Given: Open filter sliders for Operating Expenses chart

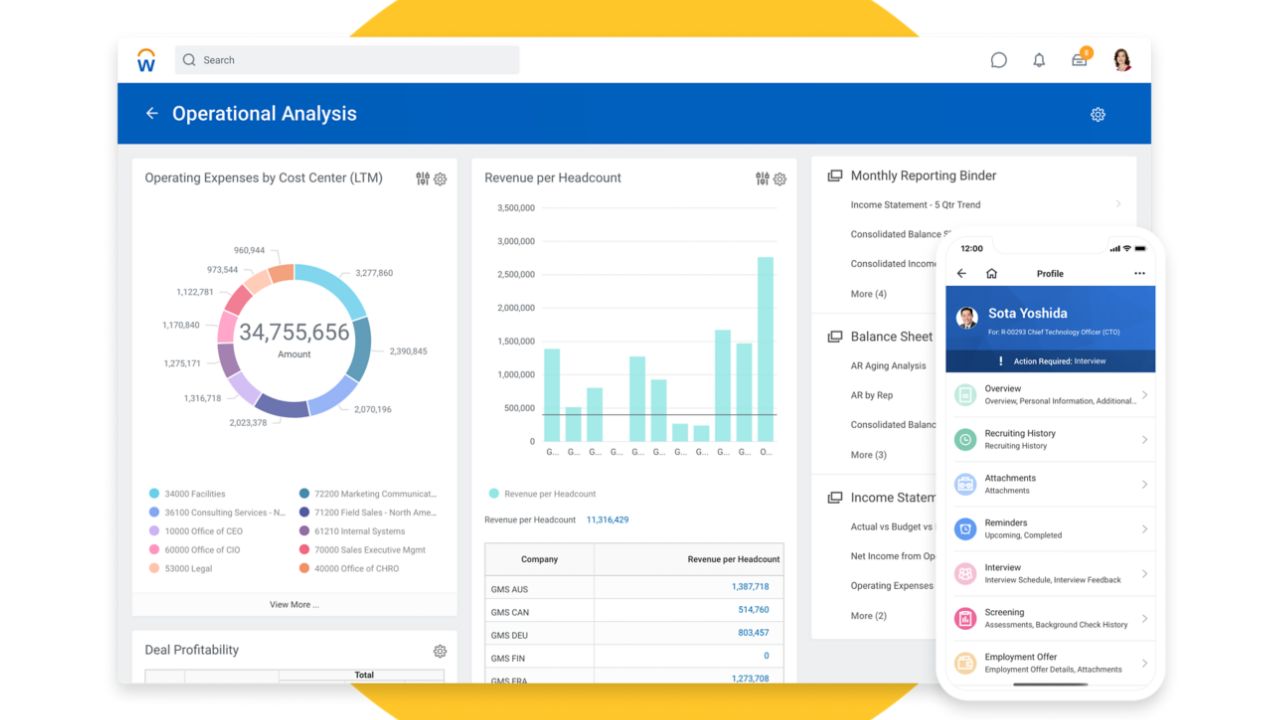Looking at the screenshot, I should 423,179.
